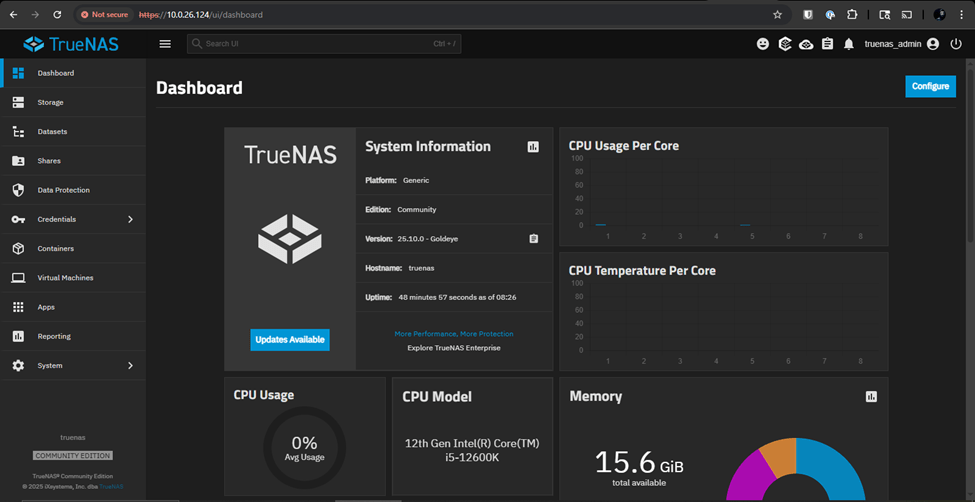Open the alerts bell icon
This screenshot has width=975, height=502.
pos(849,44)
